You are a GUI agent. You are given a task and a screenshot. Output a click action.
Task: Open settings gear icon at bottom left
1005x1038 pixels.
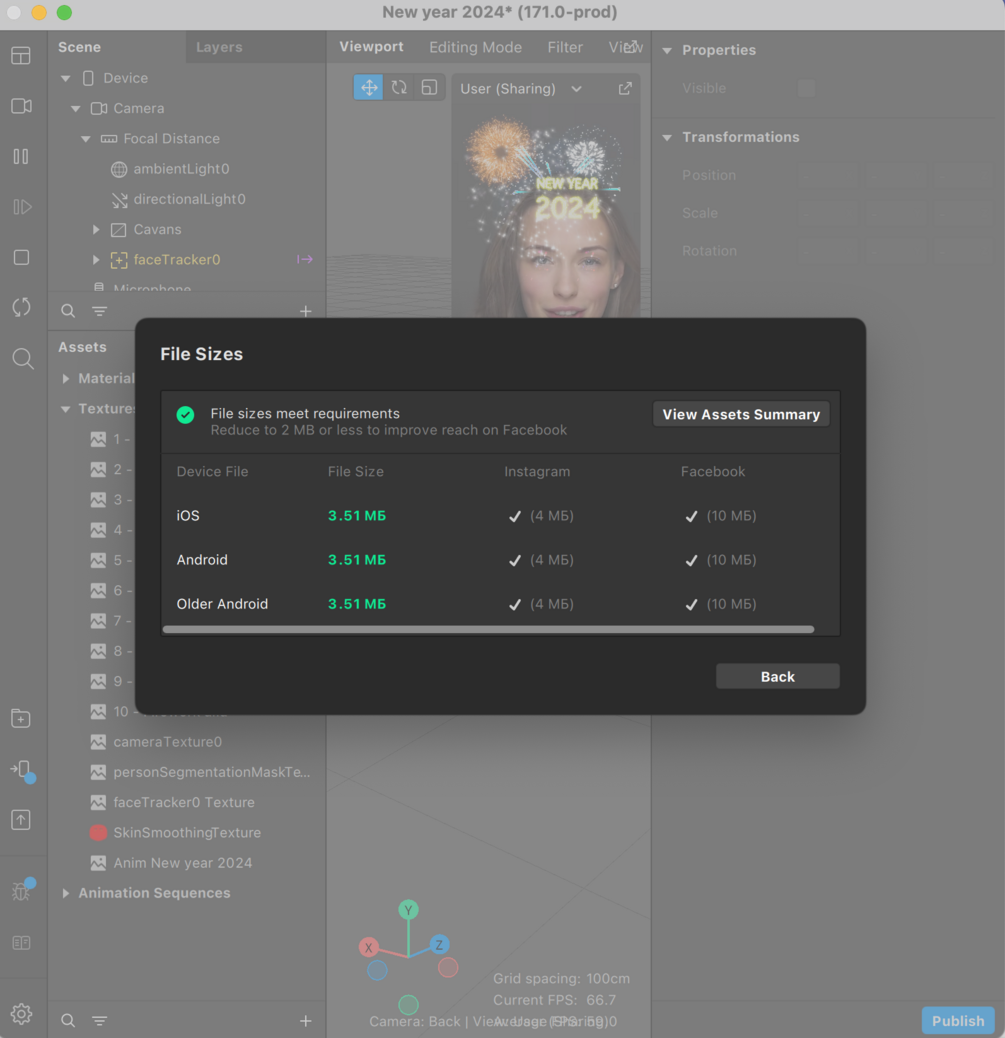21,1014
